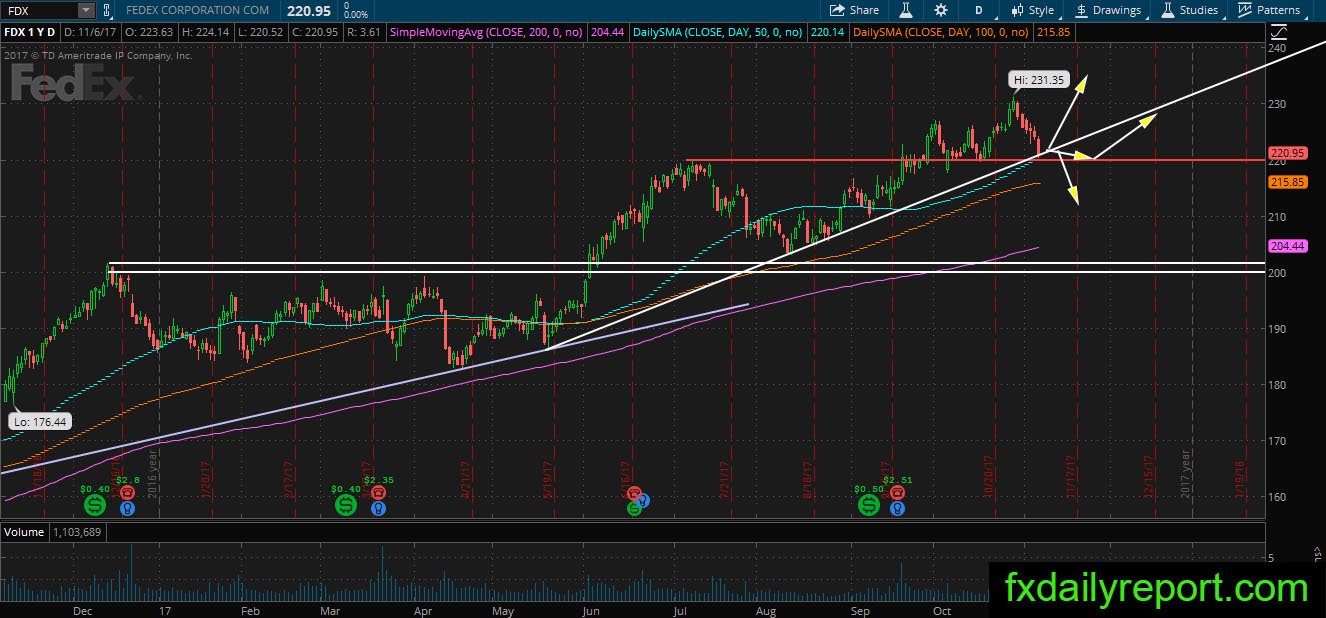Click the Hi: 231.35 price bubble
Image resolution: width=1326 pixels, height=618 pixels.
tap(1040, 79)
